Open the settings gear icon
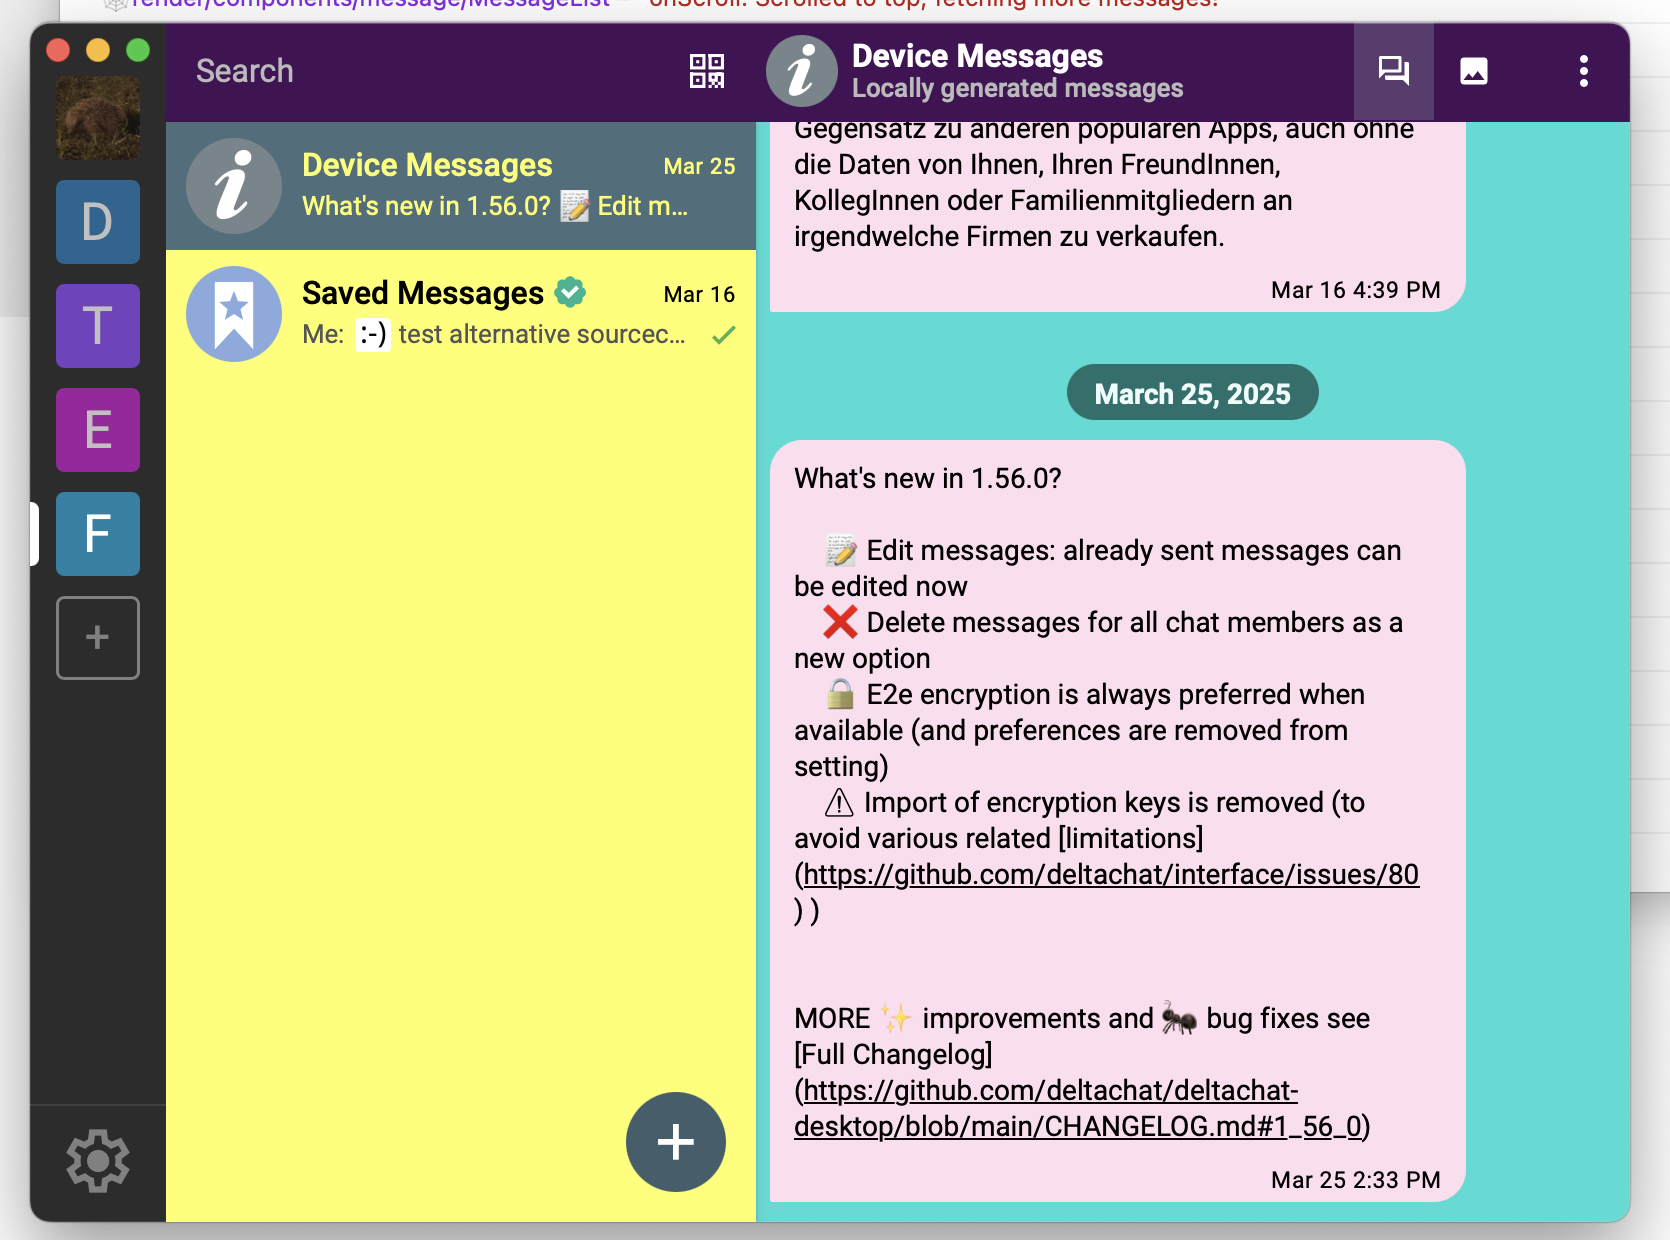The image size is (1670, 1240). click(x=97, y=1160)
